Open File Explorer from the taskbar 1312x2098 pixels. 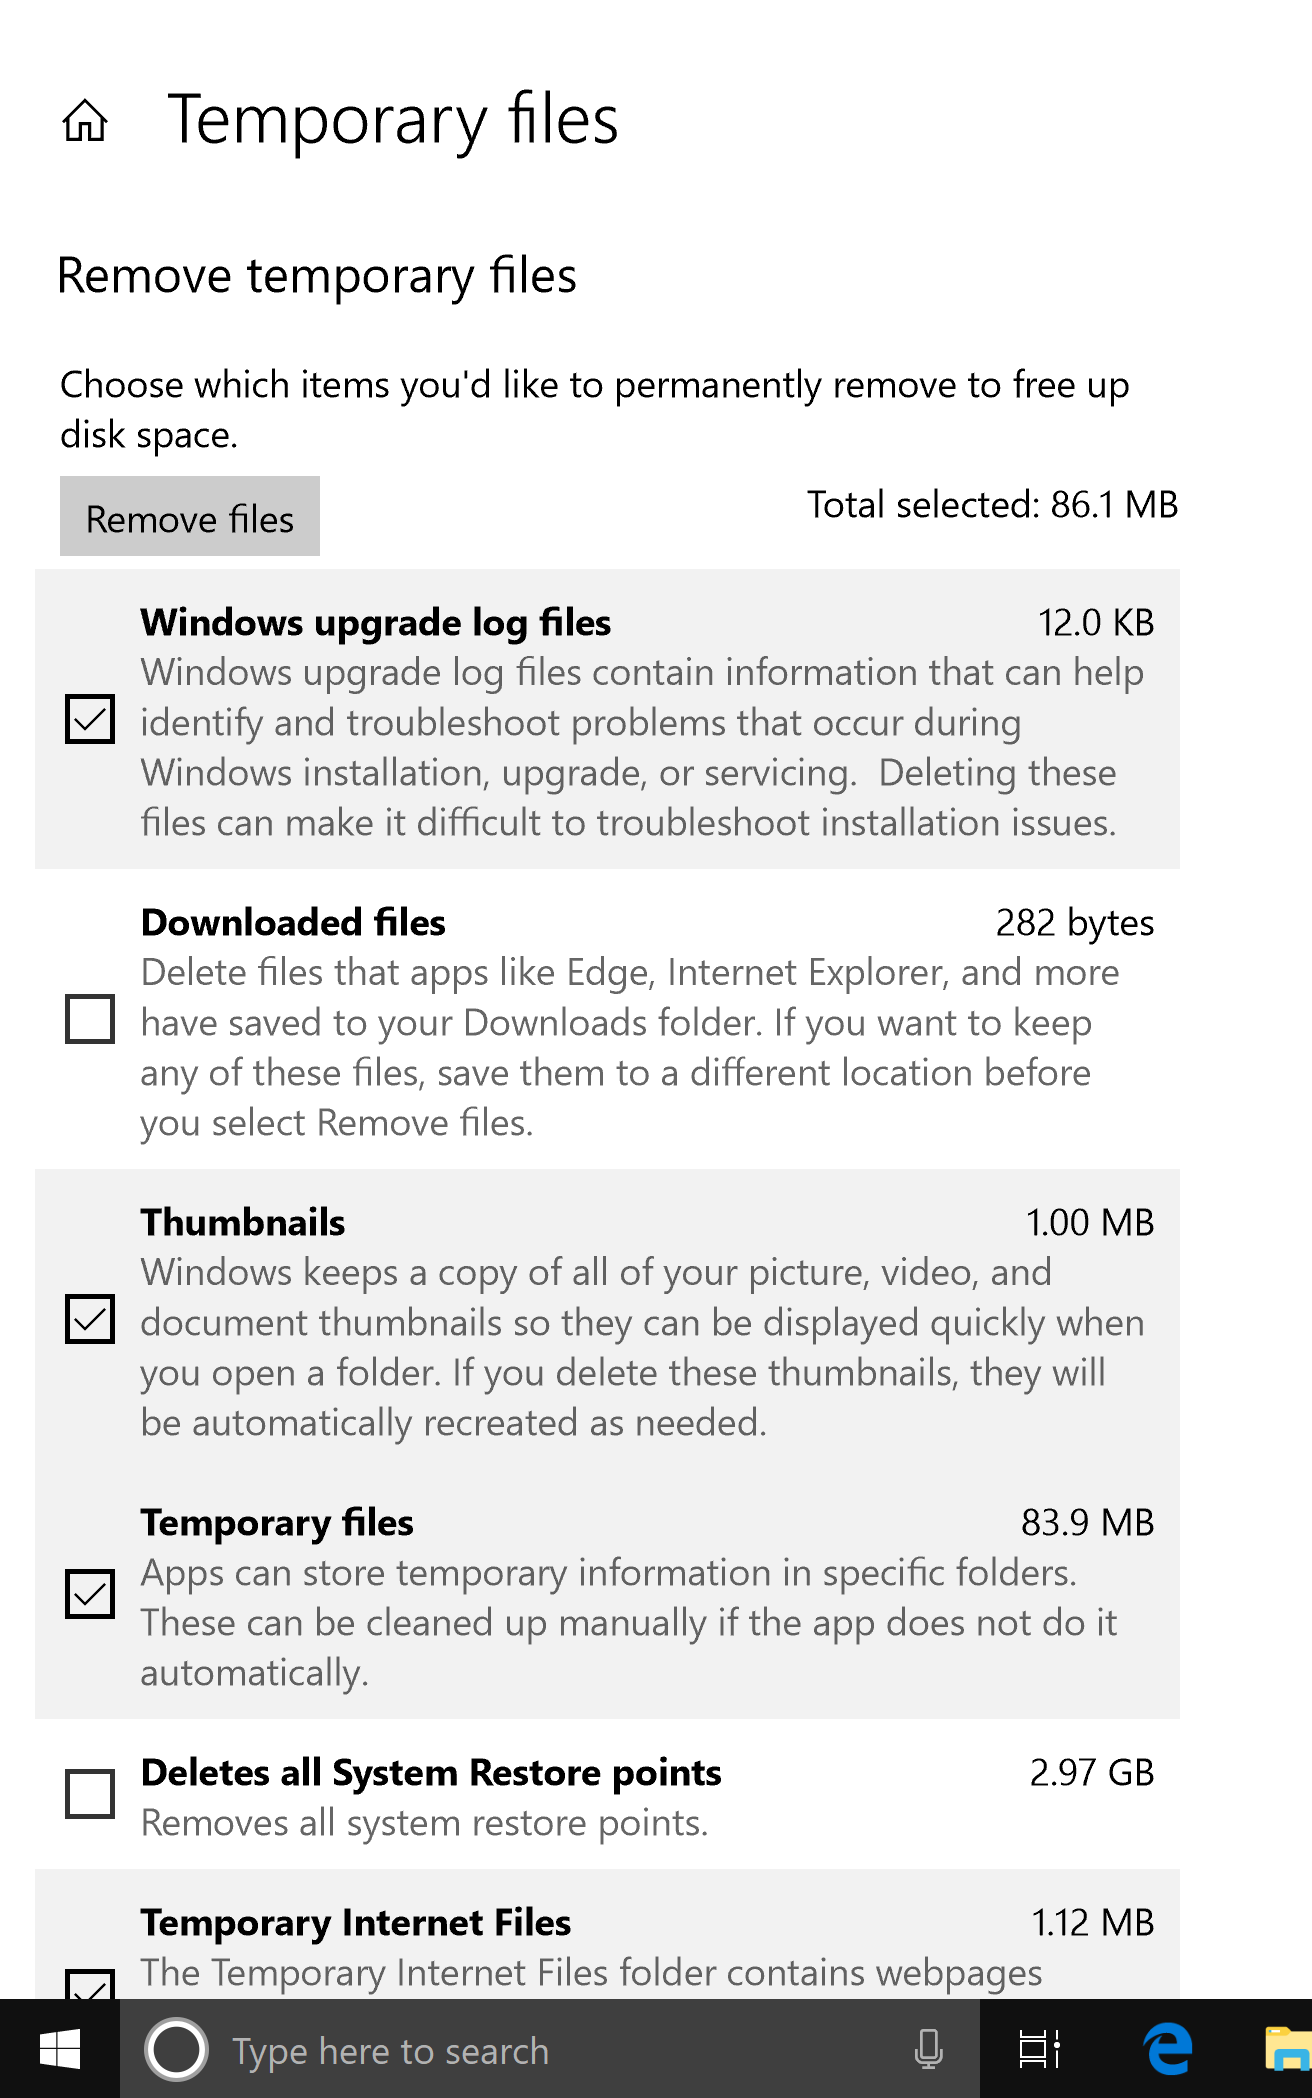[1289, 2049]
